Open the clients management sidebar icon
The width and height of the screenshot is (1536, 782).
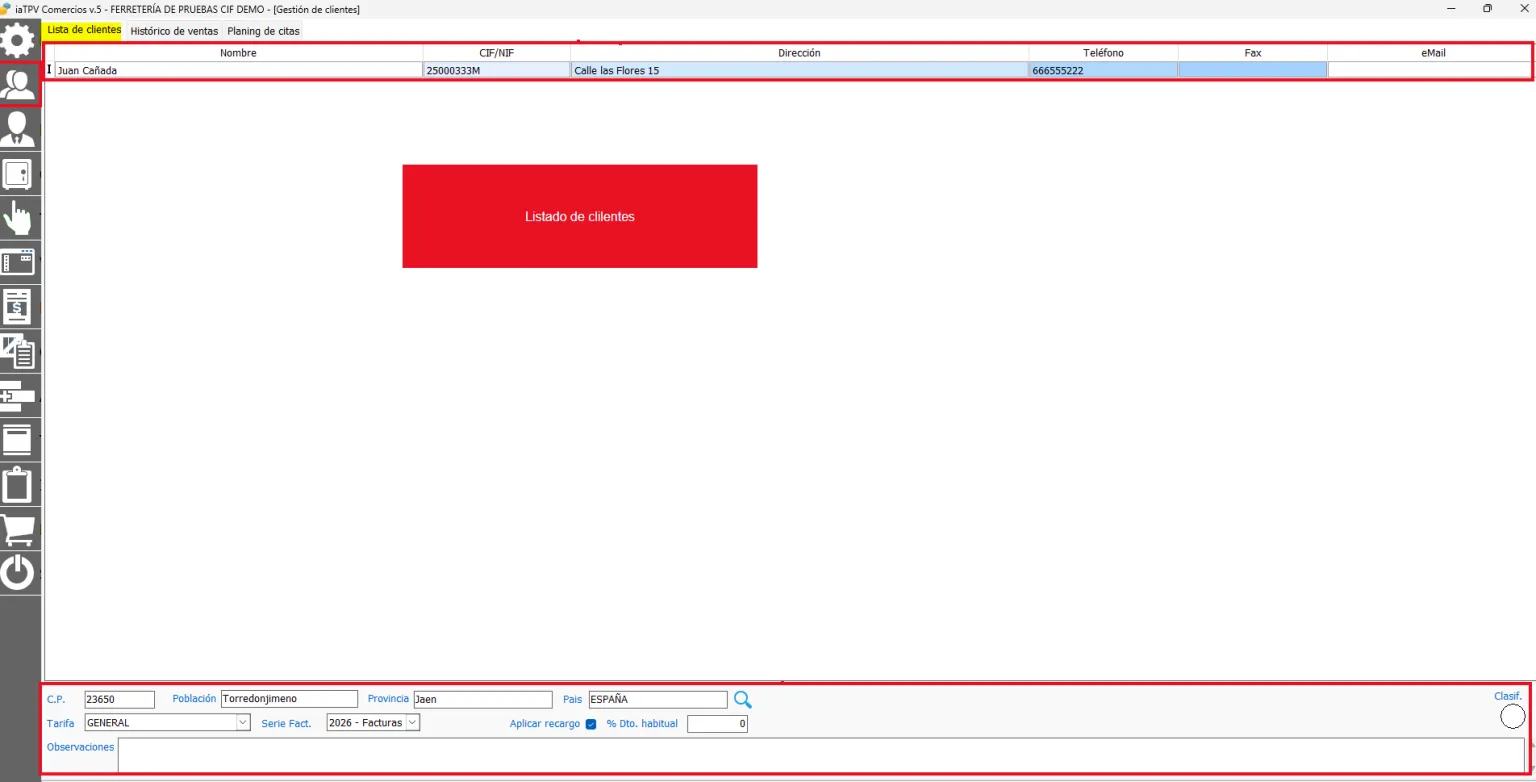tap(19, 84)
